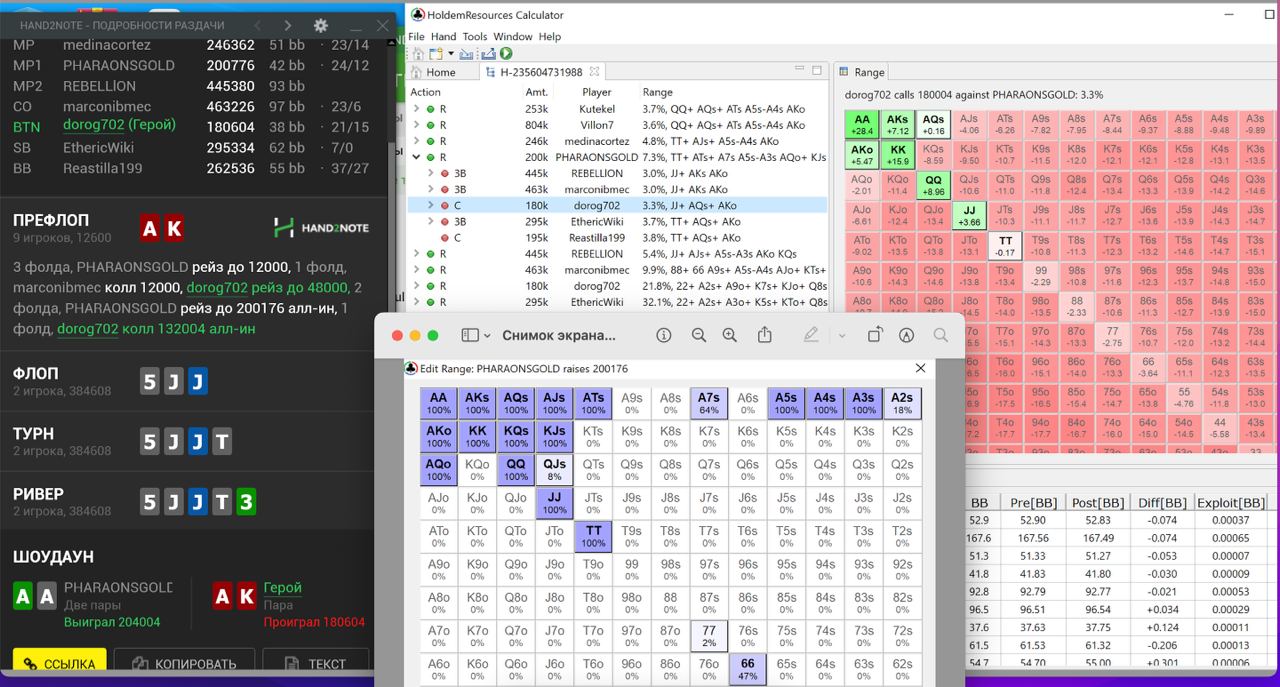Viewport: 1280px width, 687px height.
Task: Select the dorog702 call 180k tree row
Action: (618, 205)
